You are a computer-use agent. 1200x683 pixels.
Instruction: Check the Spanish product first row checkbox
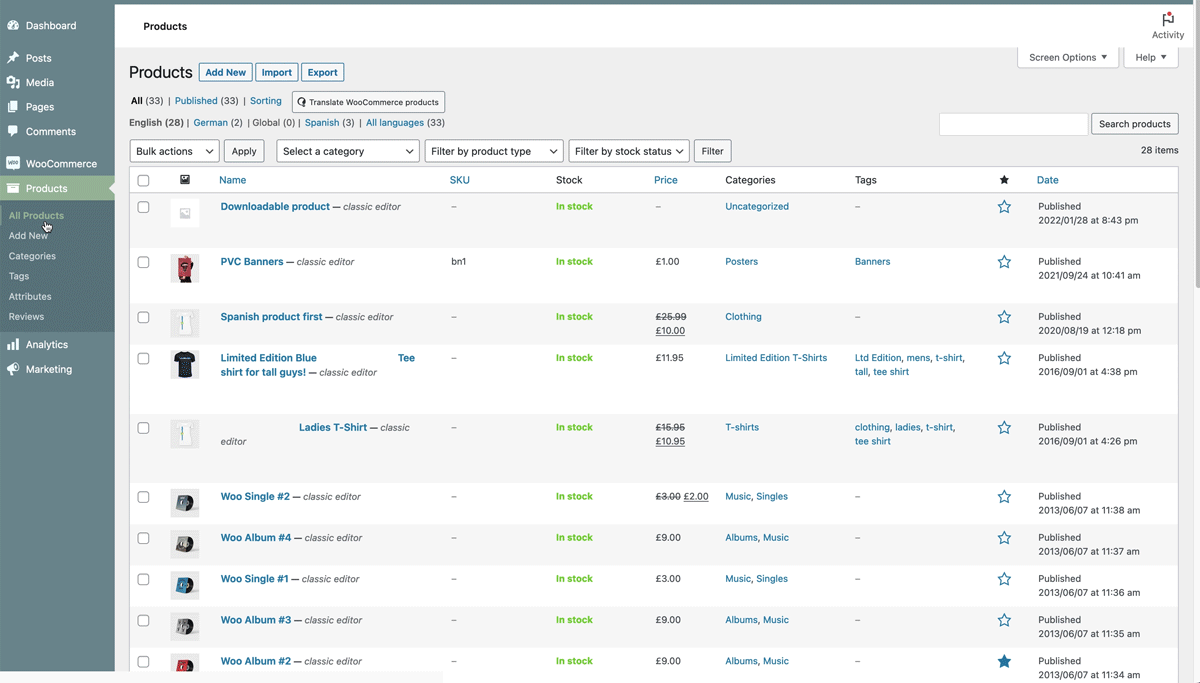point(143,317)
